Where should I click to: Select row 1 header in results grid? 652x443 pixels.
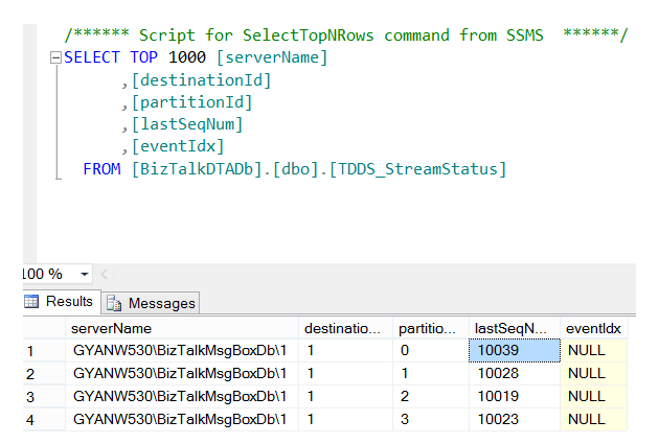(44, 351)
